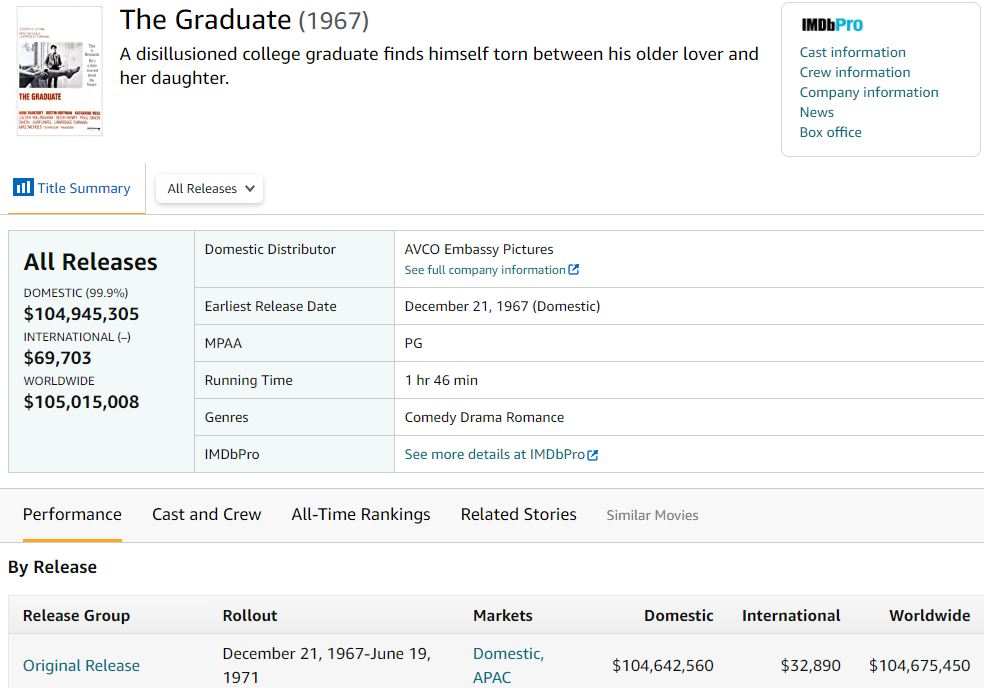Click the IMDbPro logo
The image size is (984, 688).
832,24
